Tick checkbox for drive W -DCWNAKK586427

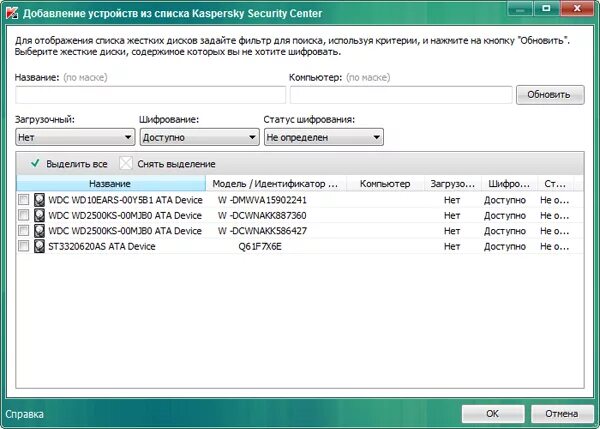tap(24, 231)
